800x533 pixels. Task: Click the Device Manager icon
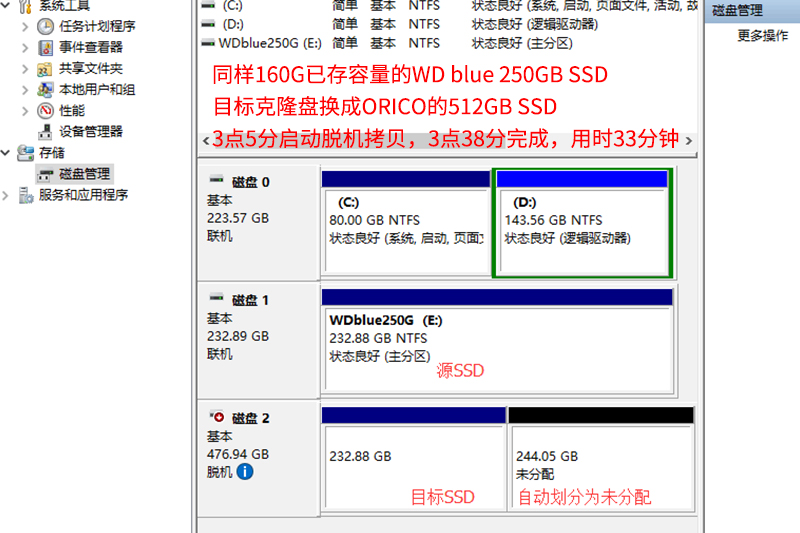[x=45, y=132]
